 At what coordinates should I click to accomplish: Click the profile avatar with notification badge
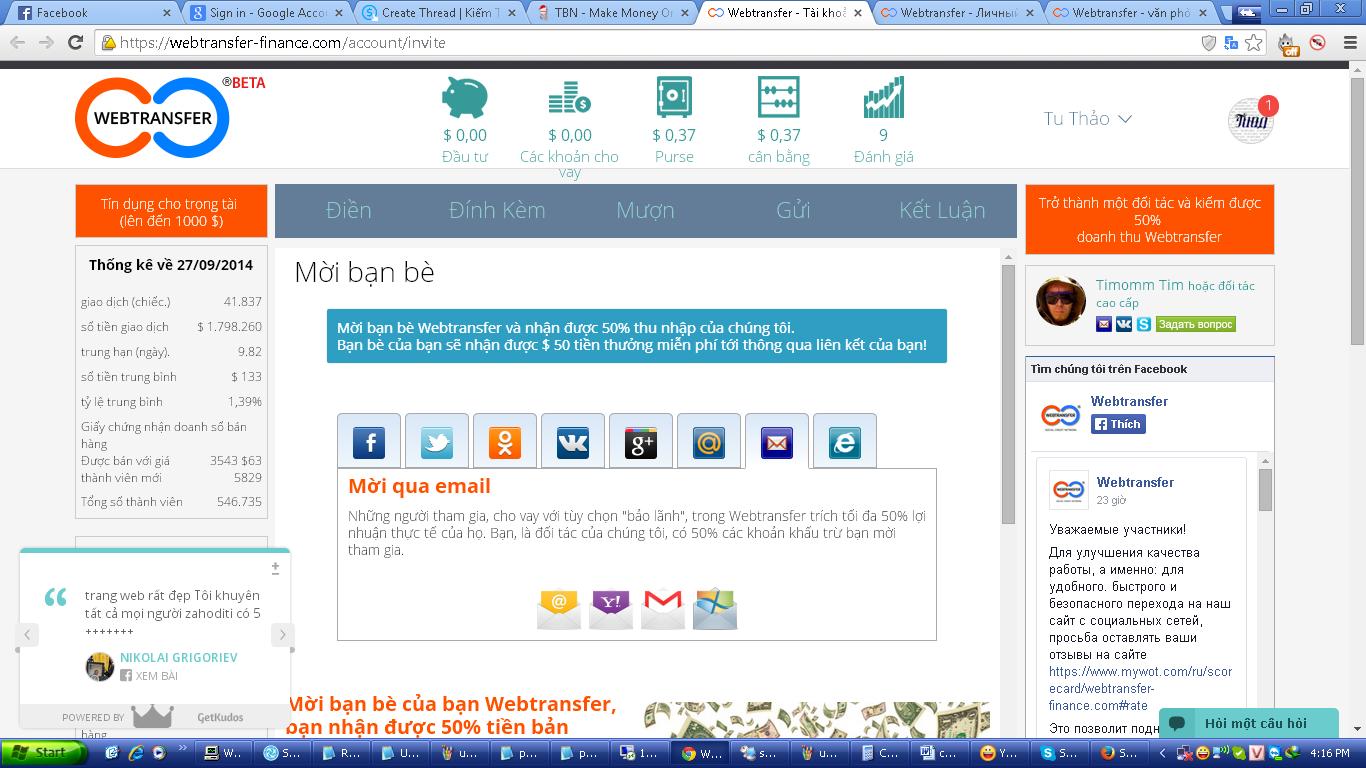point(1251,120)
